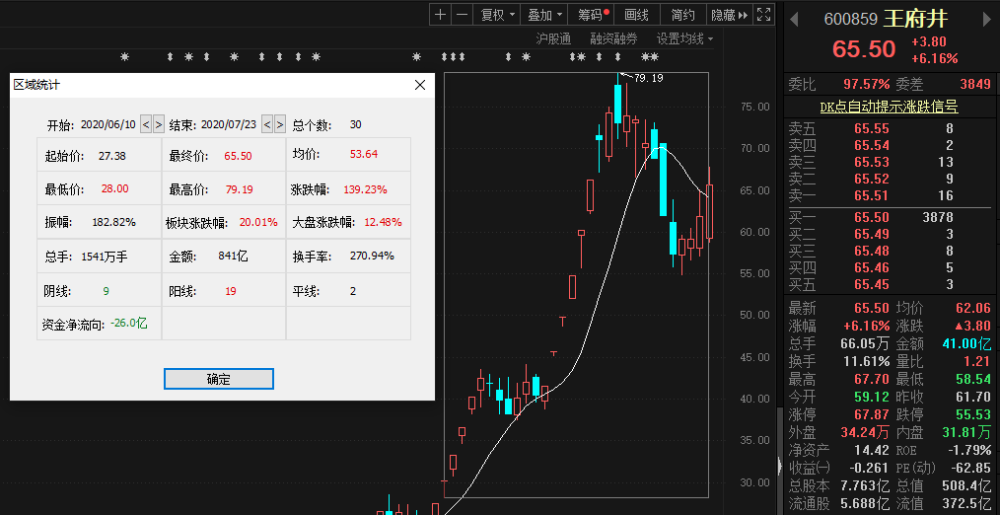Open the 筹码 panel
The width and height of the screenshot is (1000, 515).
592,15
